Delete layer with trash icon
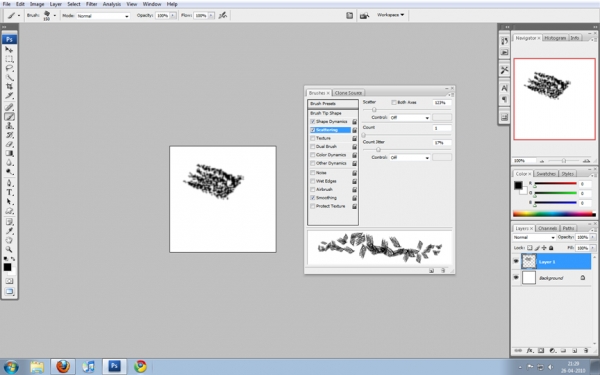Image resolution: width=600 pixels, height=375 pixels. click(586, 350)
